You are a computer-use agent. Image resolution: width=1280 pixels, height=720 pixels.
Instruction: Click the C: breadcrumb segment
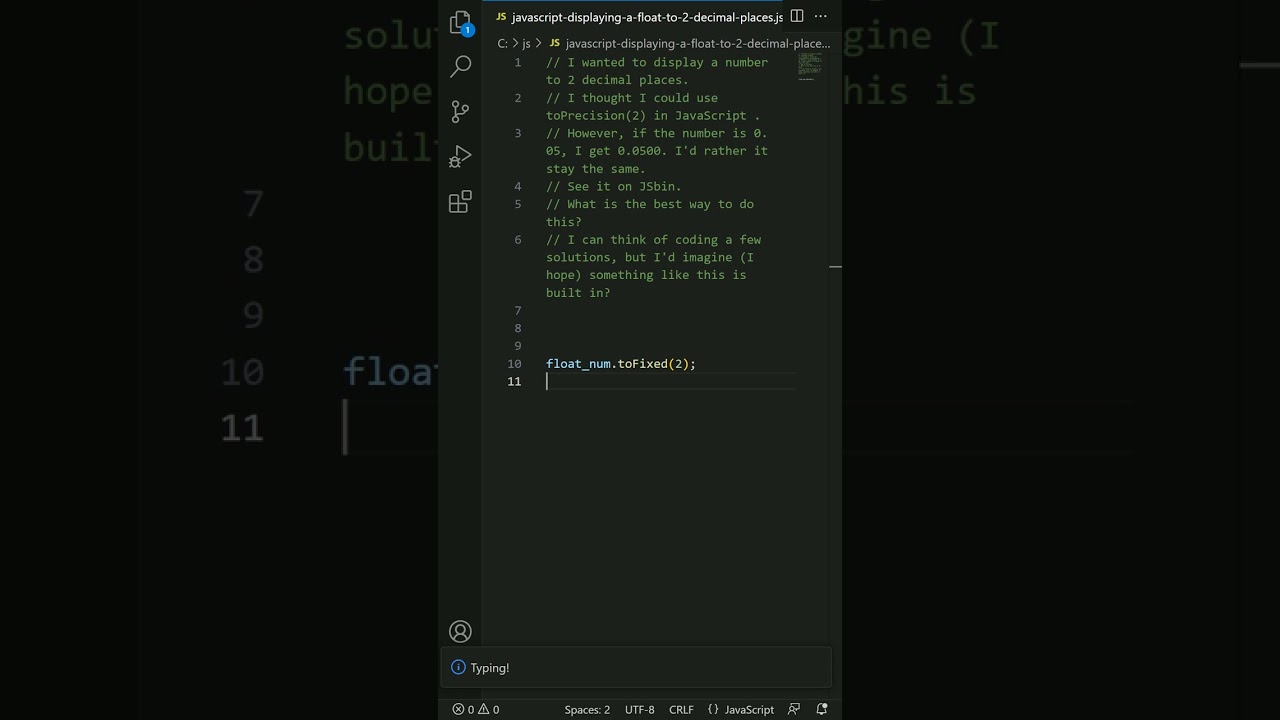tap(503, 43)
